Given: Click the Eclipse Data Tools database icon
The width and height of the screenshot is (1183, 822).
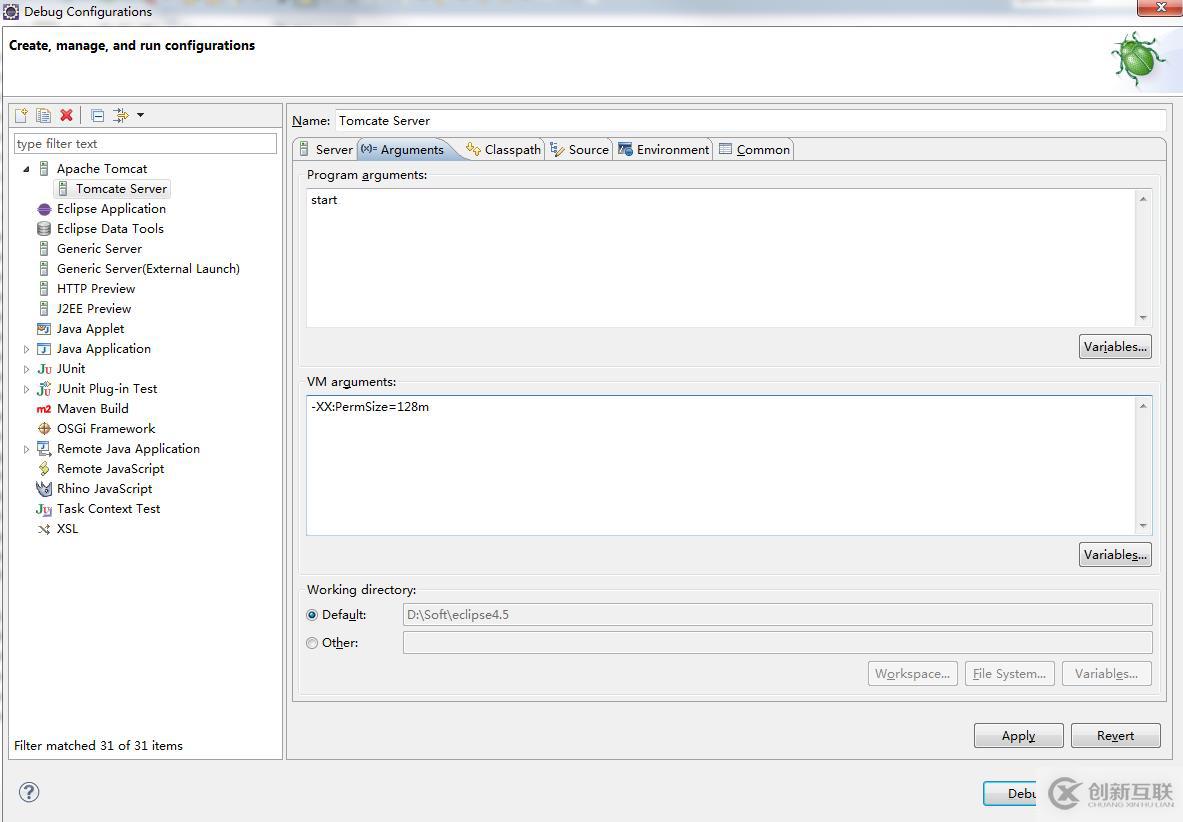Looking at the screenshot, I should tap(44, 229).
